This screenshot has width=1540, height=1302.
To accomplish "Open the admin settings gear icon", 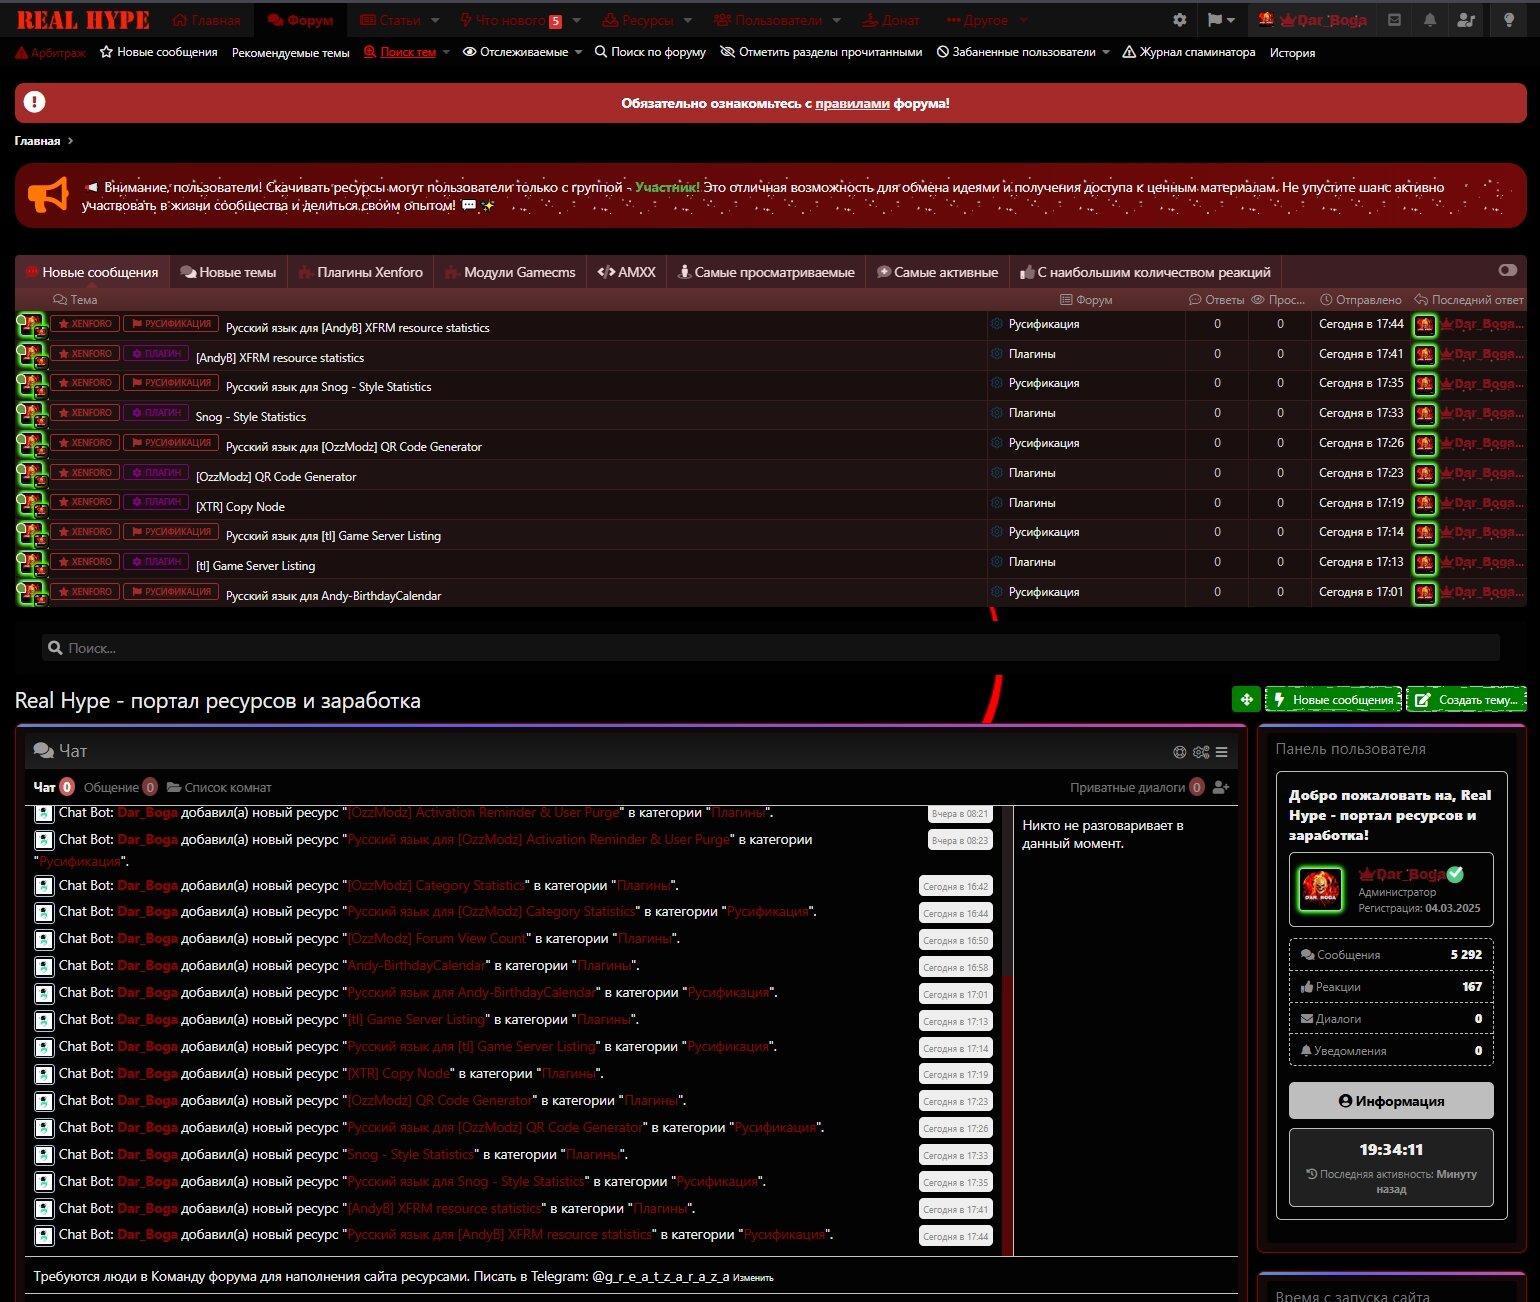I will click(1180, 20).
